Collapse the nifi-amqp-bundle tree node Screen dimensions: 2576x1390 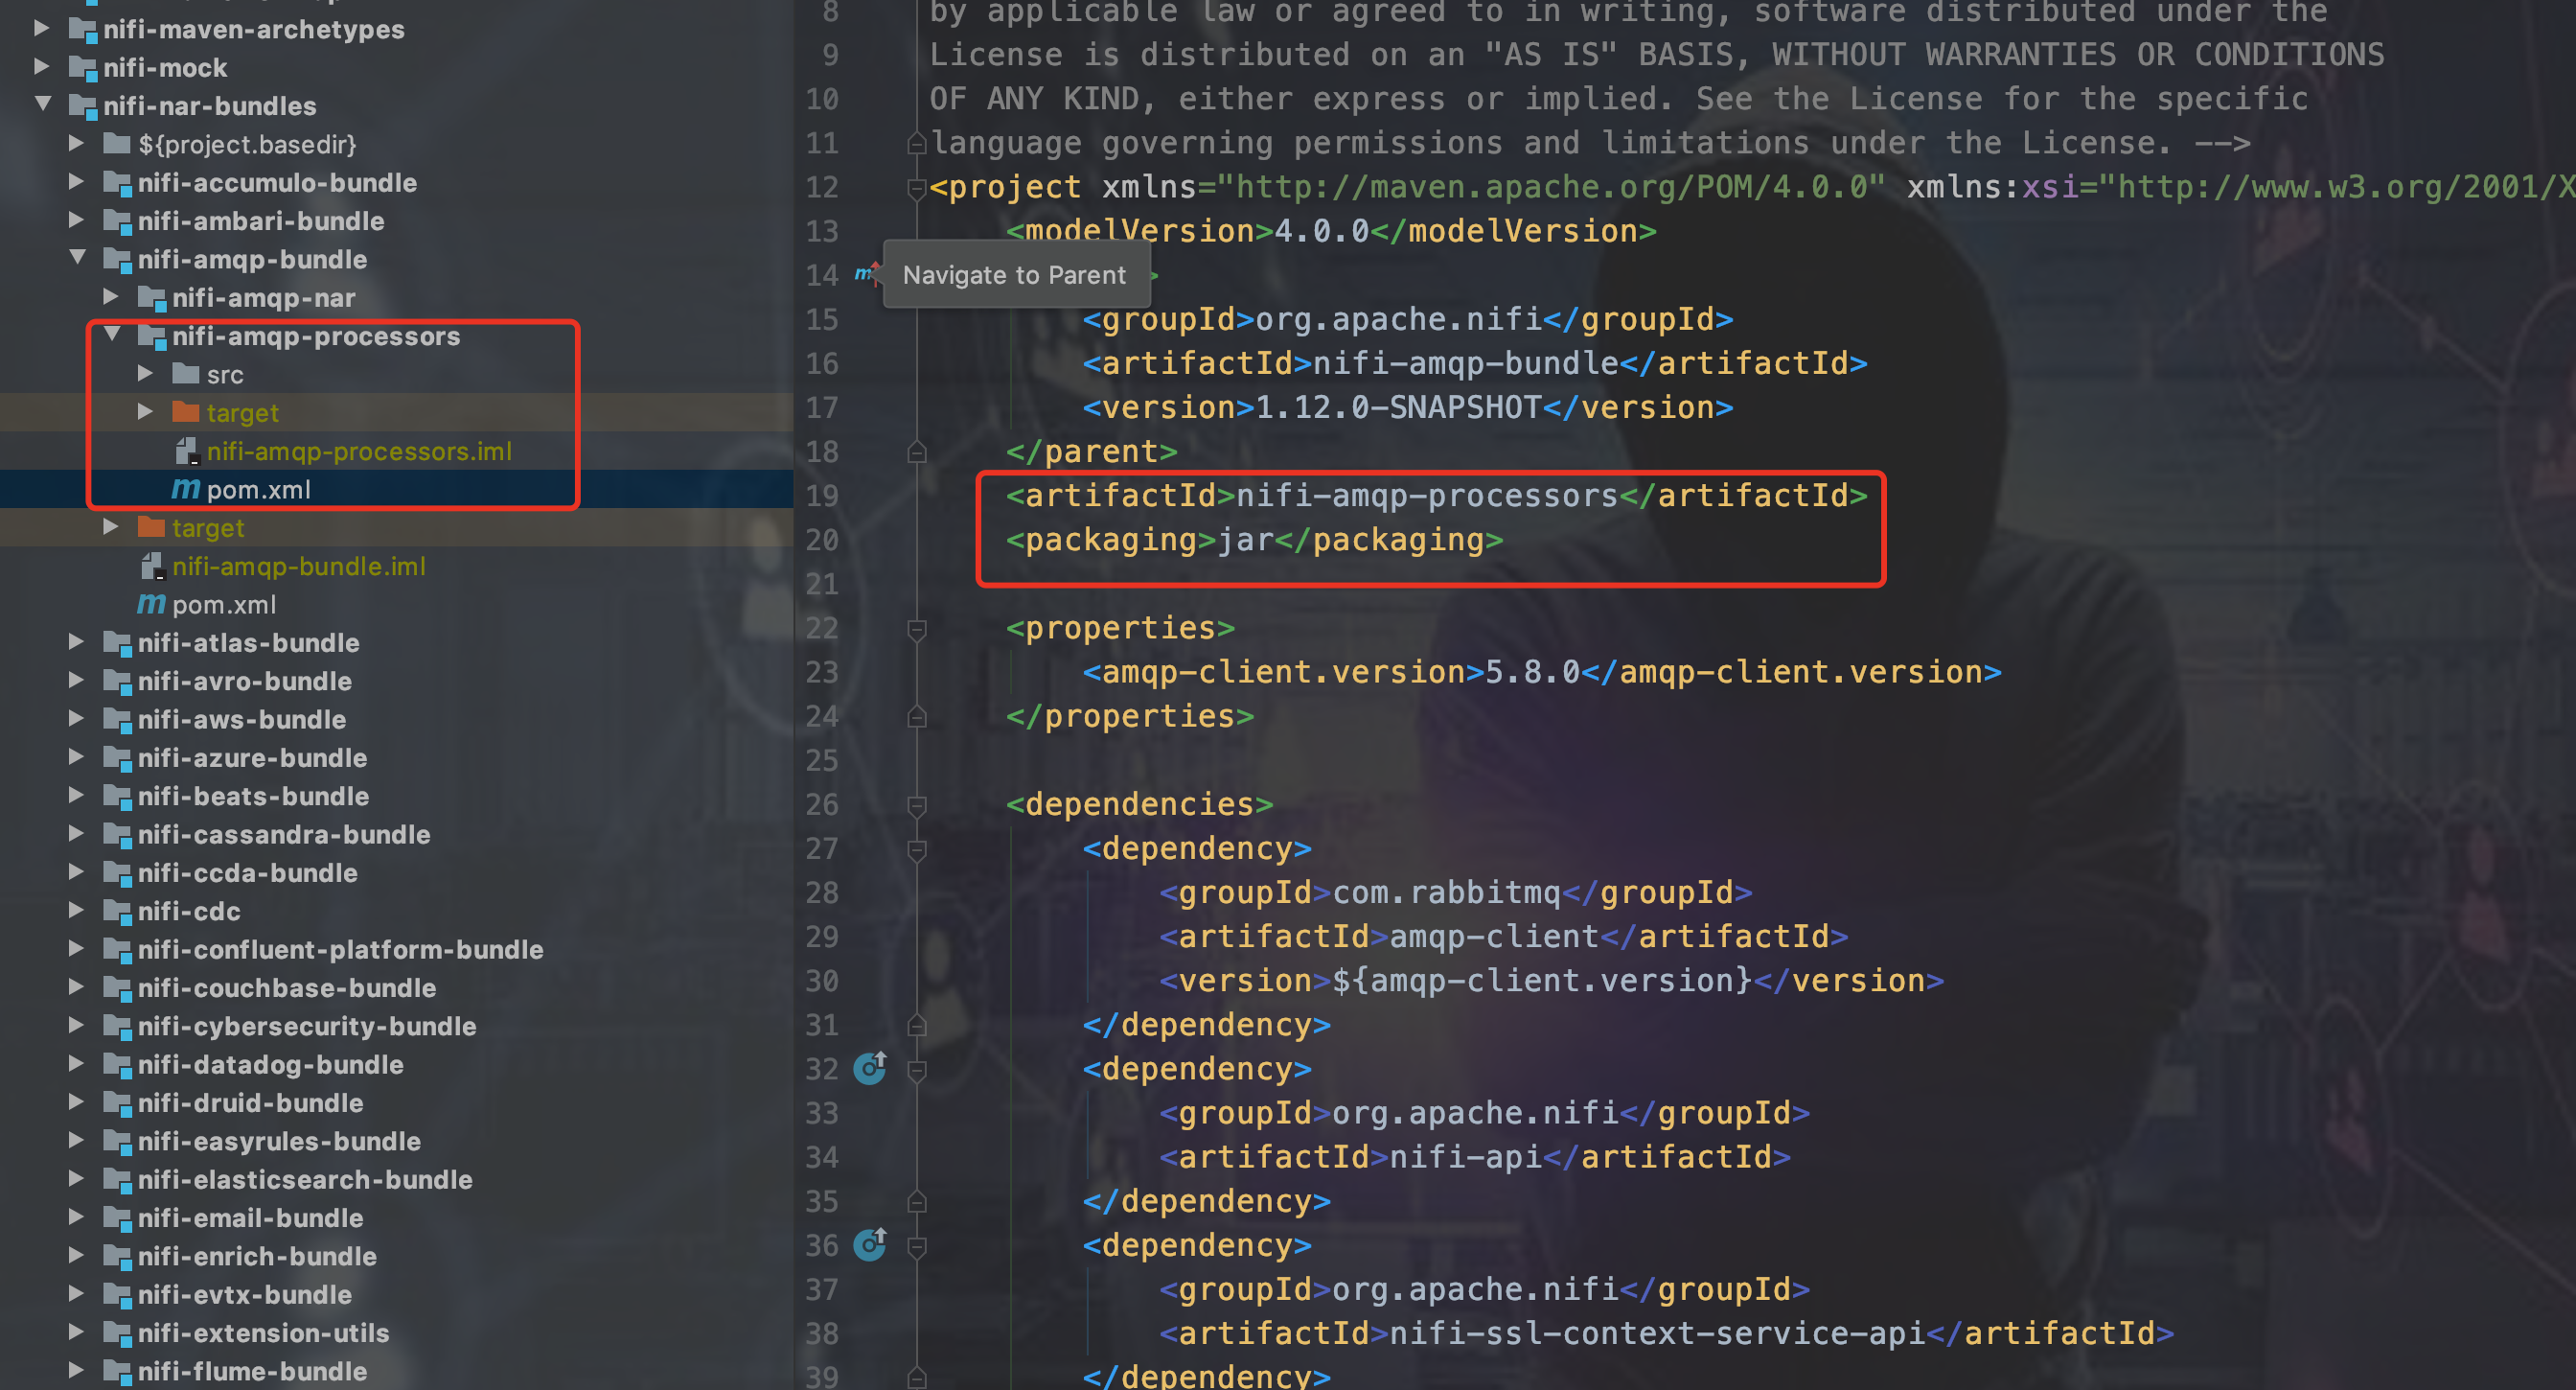tap(78, 258)
